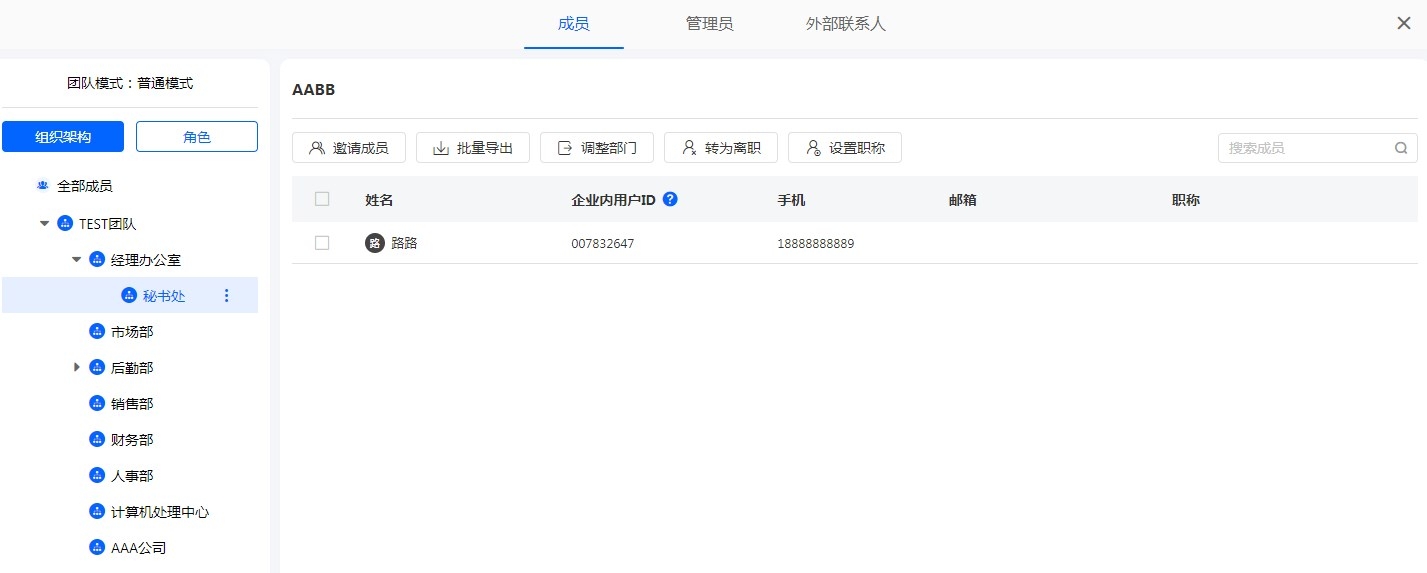Click the 市场部 department icon
Screen dimensions: 1427x573
pos(97,332)
